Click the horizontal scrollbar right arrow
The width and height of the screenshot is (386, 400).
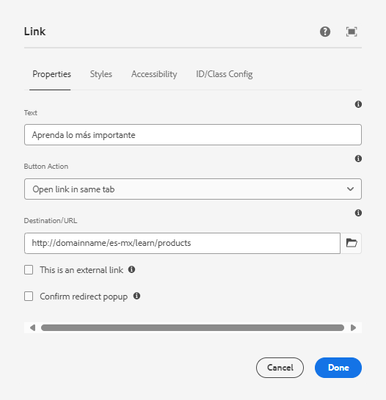353,328
